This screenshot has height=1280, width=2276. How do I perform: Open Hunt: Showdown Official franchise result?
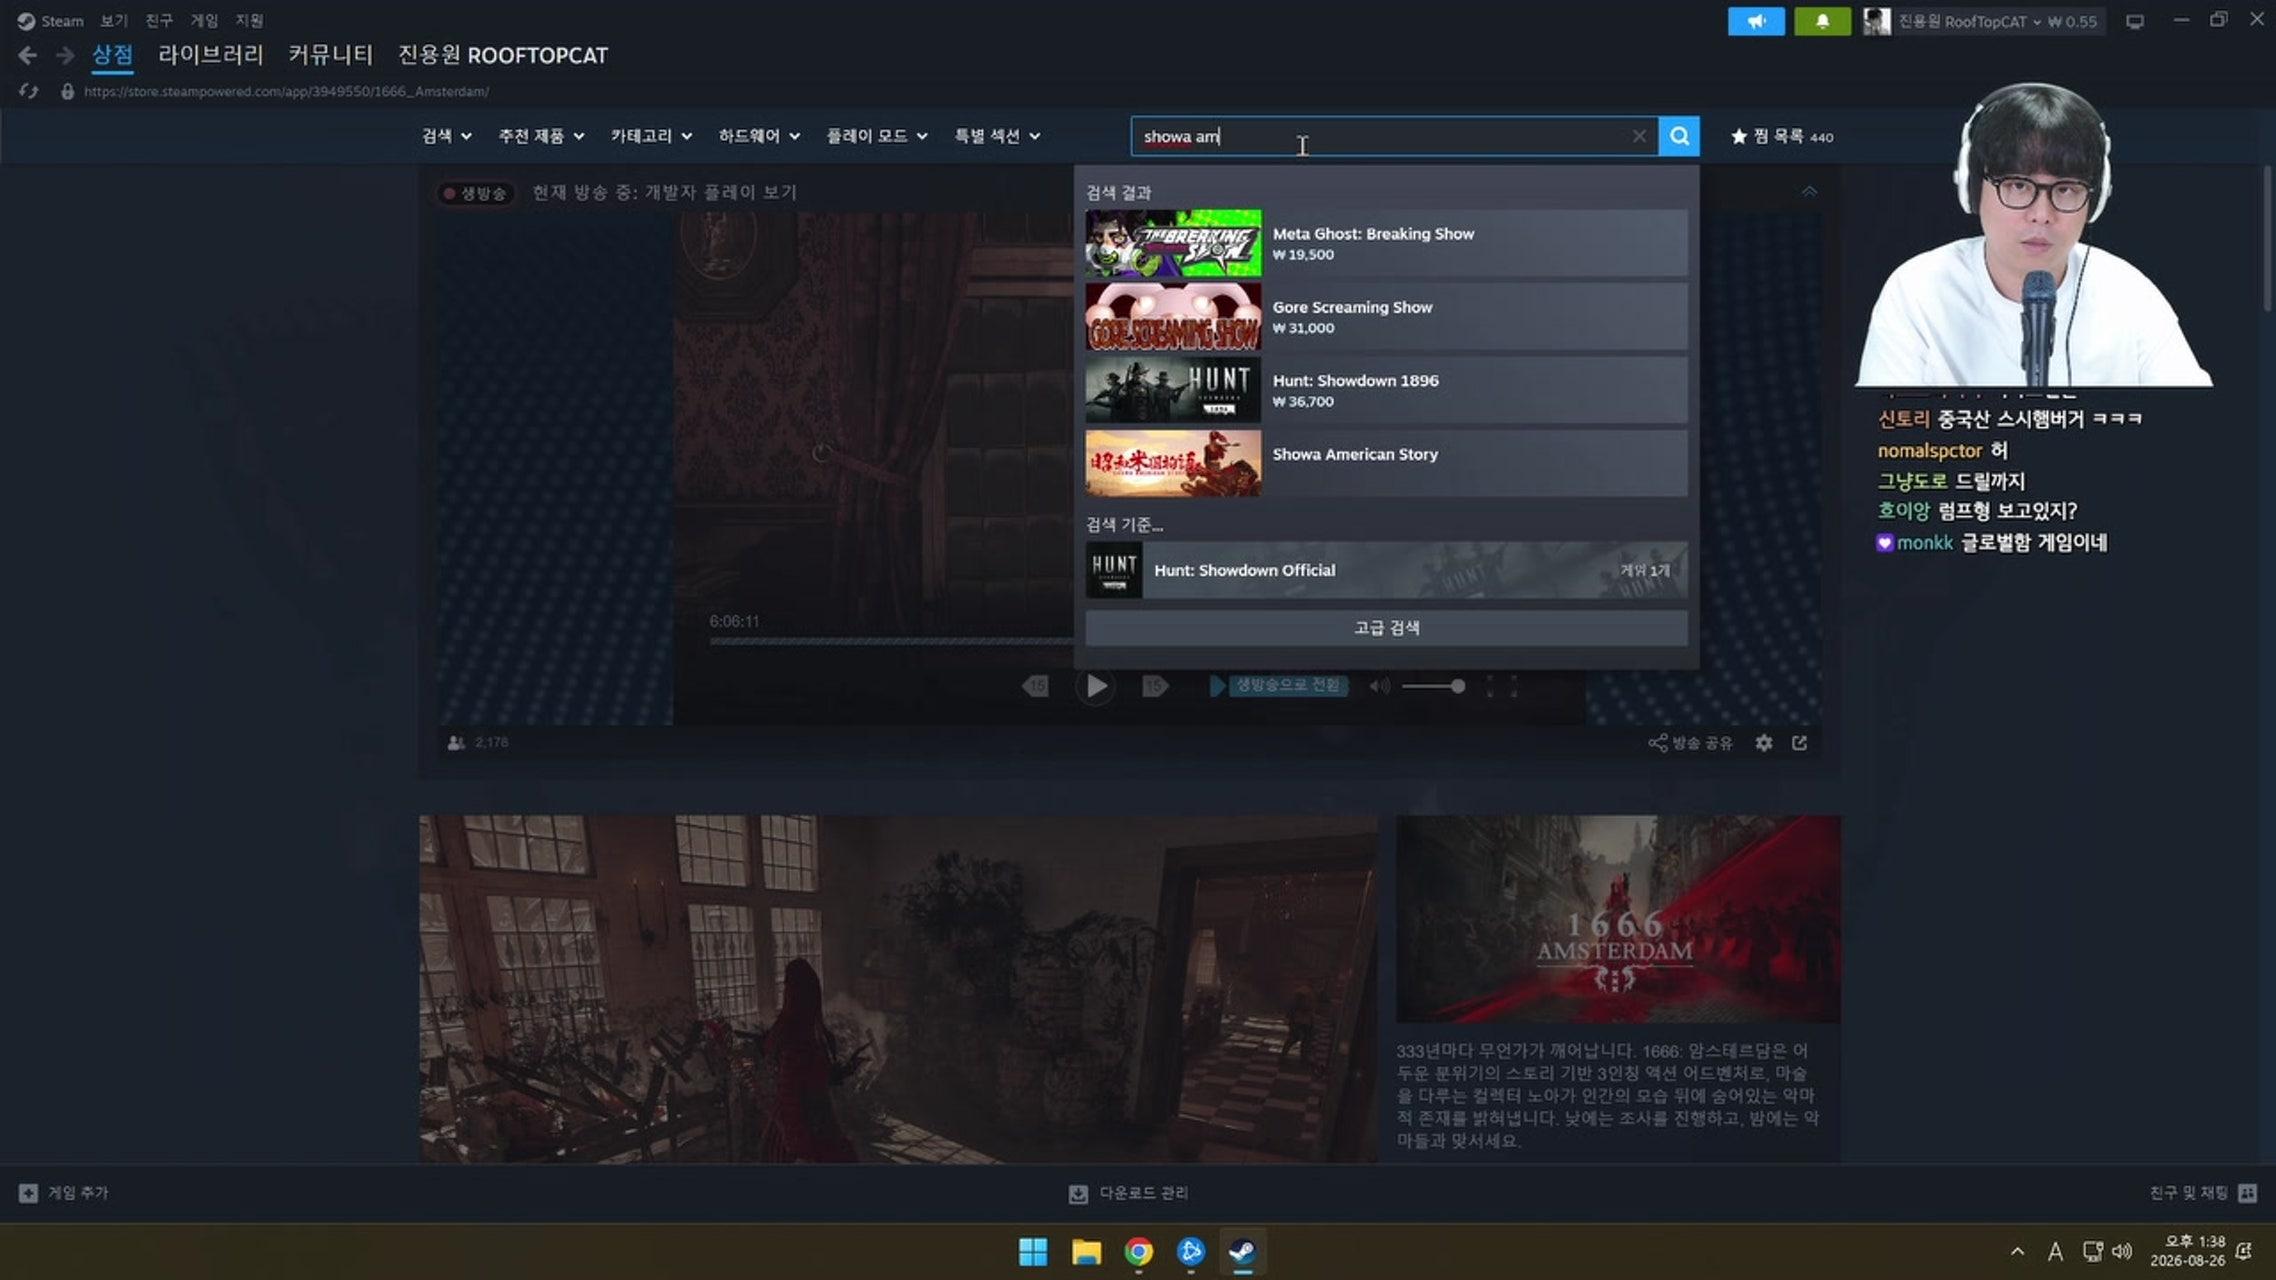pos(1386,570)
